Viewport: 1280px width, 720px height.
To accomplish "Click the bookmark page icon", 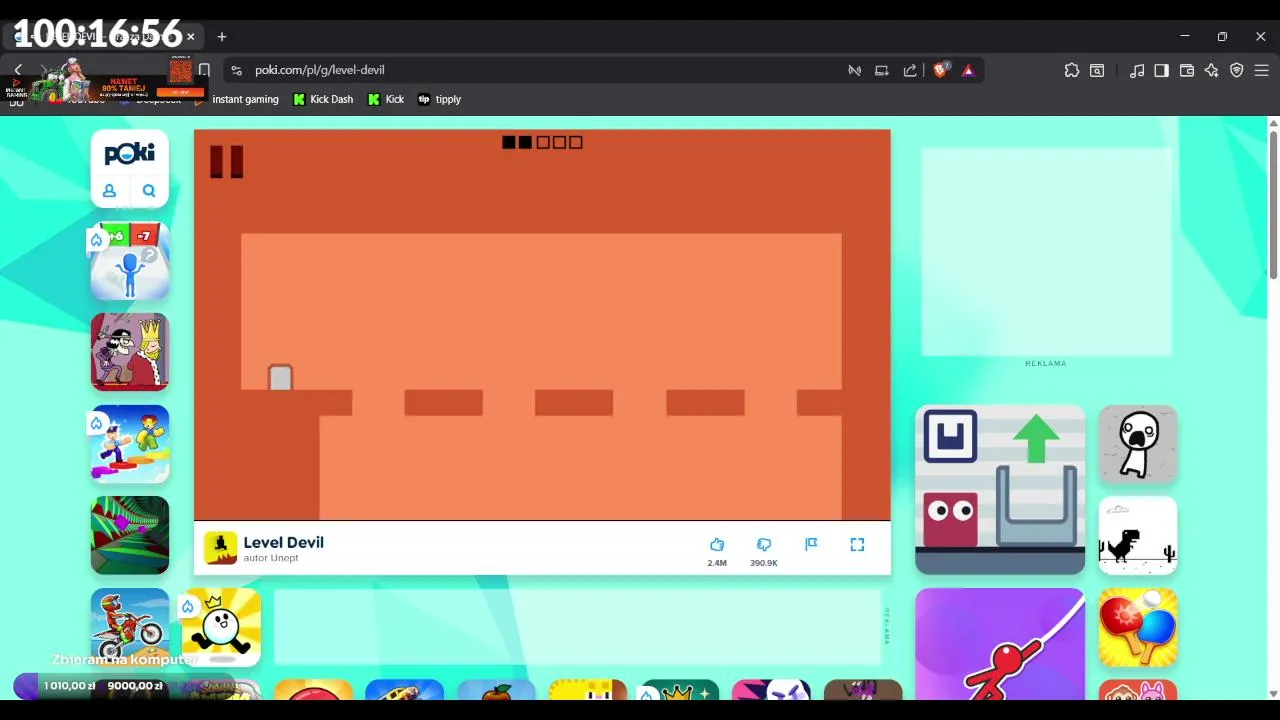I will click(x=204, y=70).
